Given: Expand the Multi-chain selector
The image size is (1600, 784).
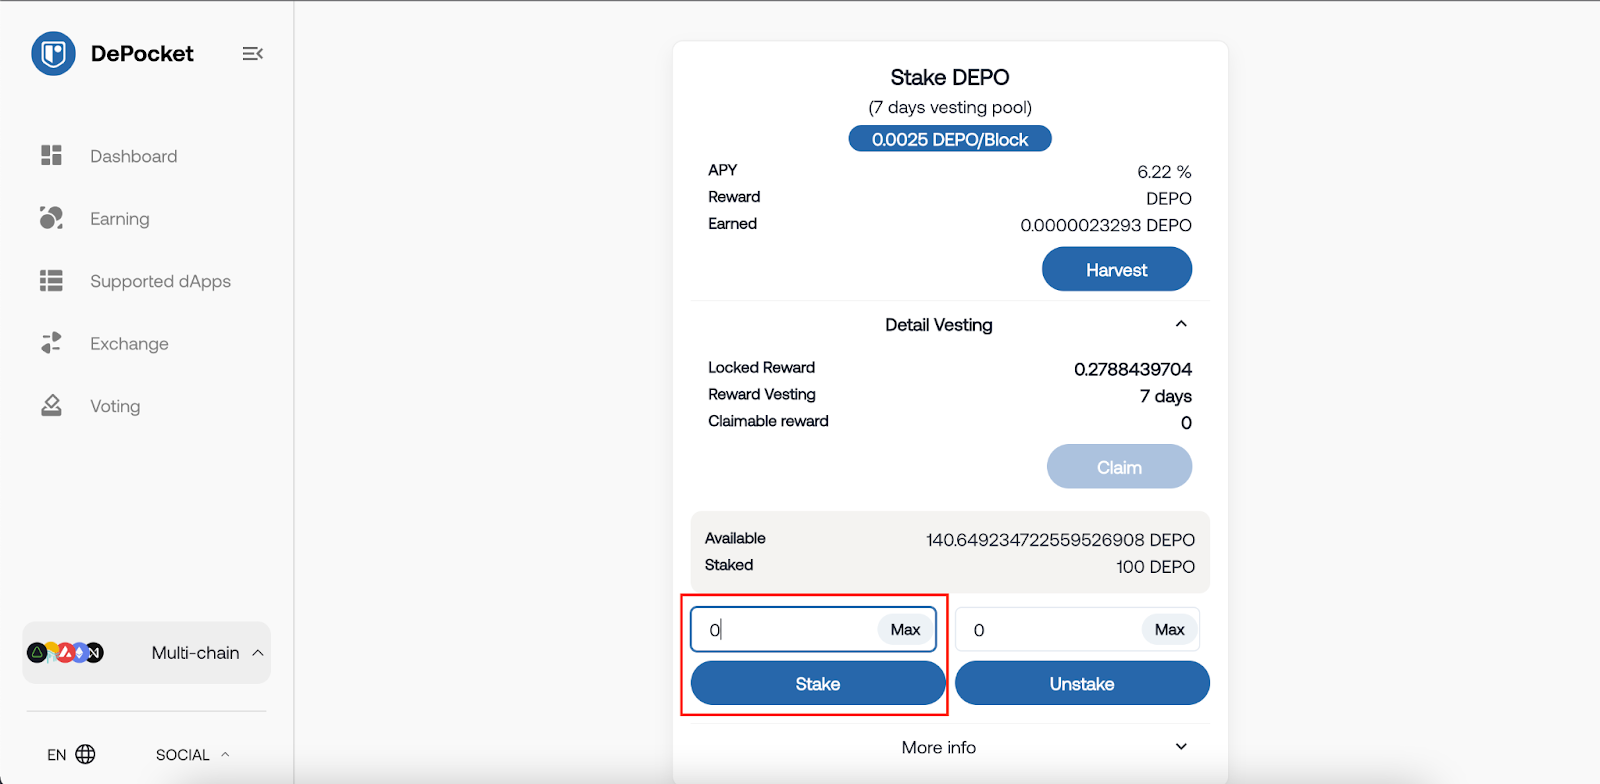Looking at the screenshot, I should coord(146,653).
